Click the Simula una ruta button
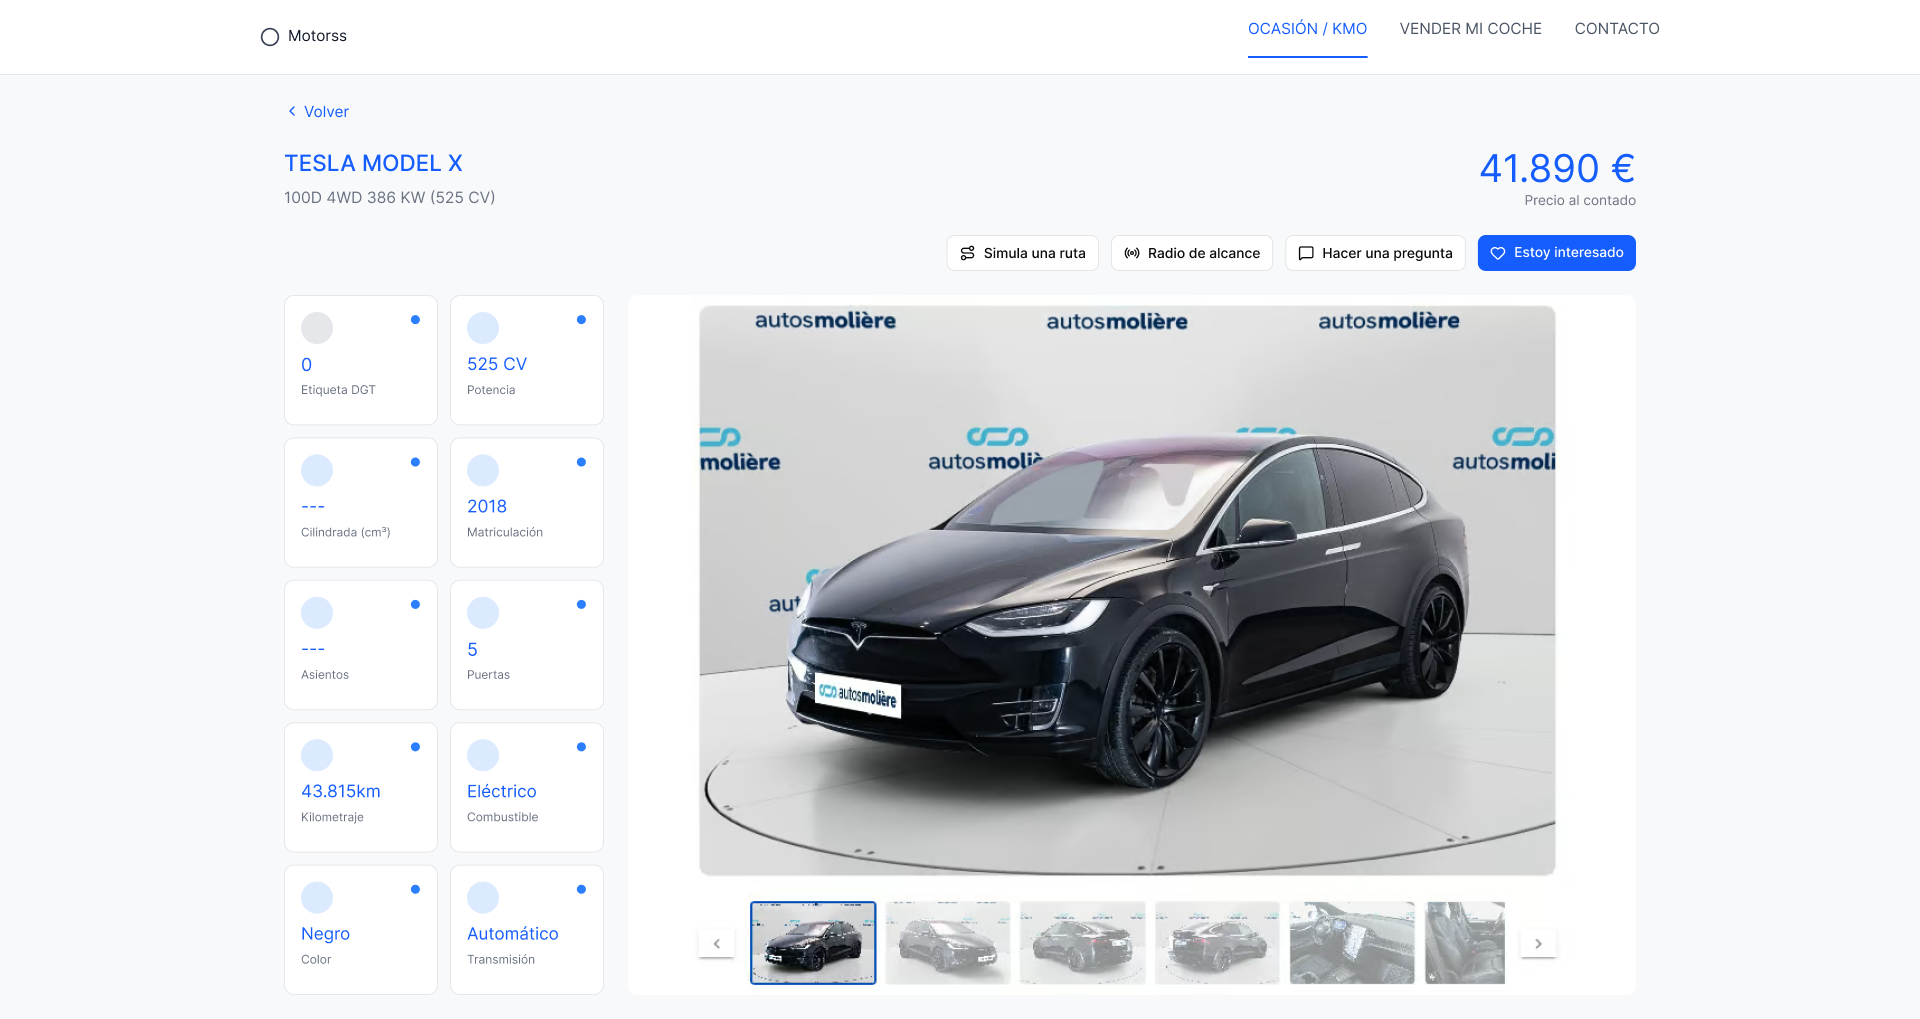The image size is (1920, 1019). [x=1022, y=253]
